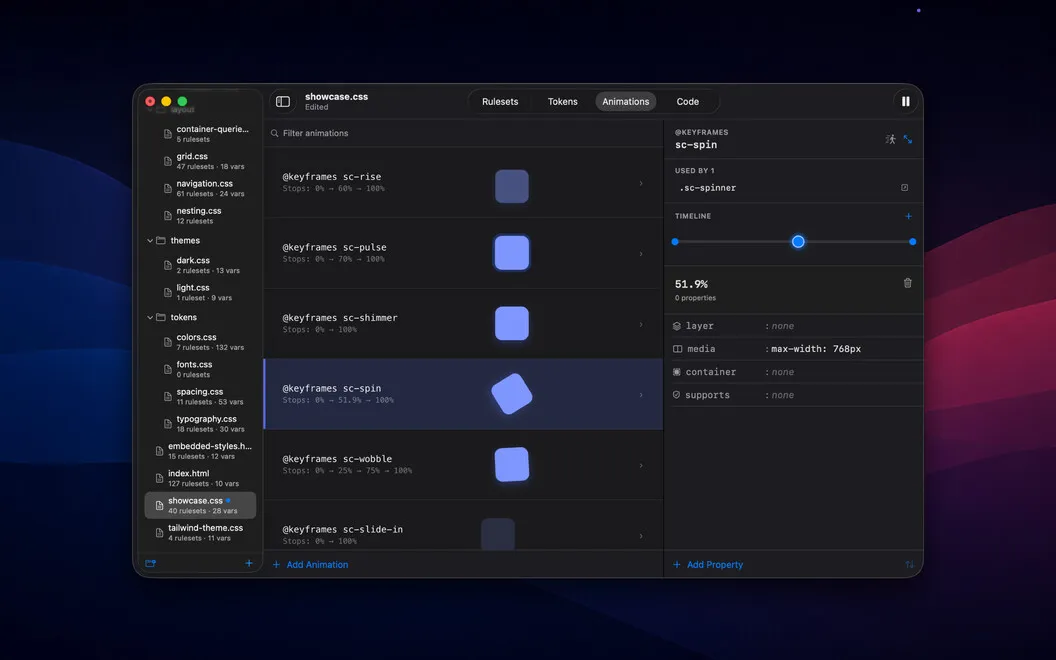Expand sc-shimmer with its chevron

coord(640,325)
